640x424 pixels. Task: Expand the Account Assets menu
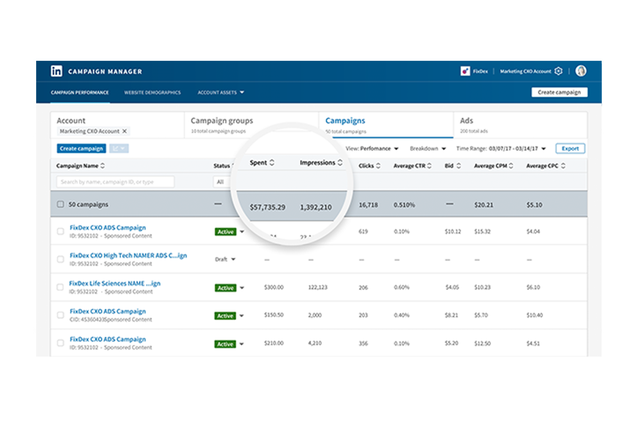tap(221, 93)
